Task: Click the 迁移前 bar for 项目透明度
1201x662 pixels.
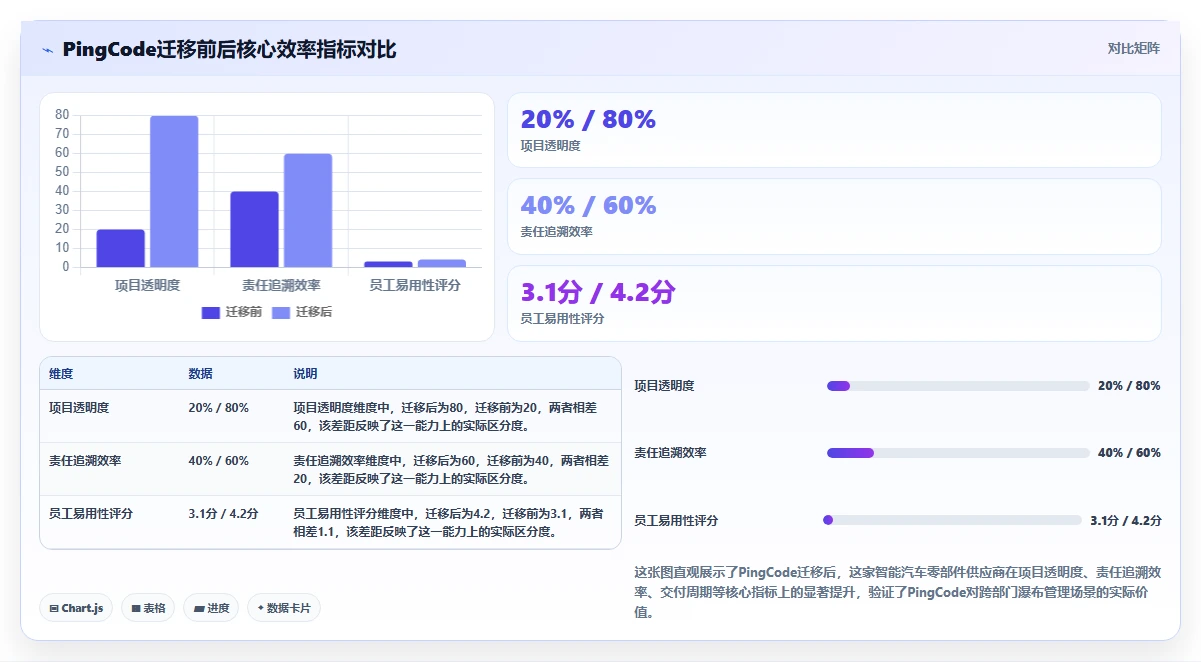Action: 121,248
